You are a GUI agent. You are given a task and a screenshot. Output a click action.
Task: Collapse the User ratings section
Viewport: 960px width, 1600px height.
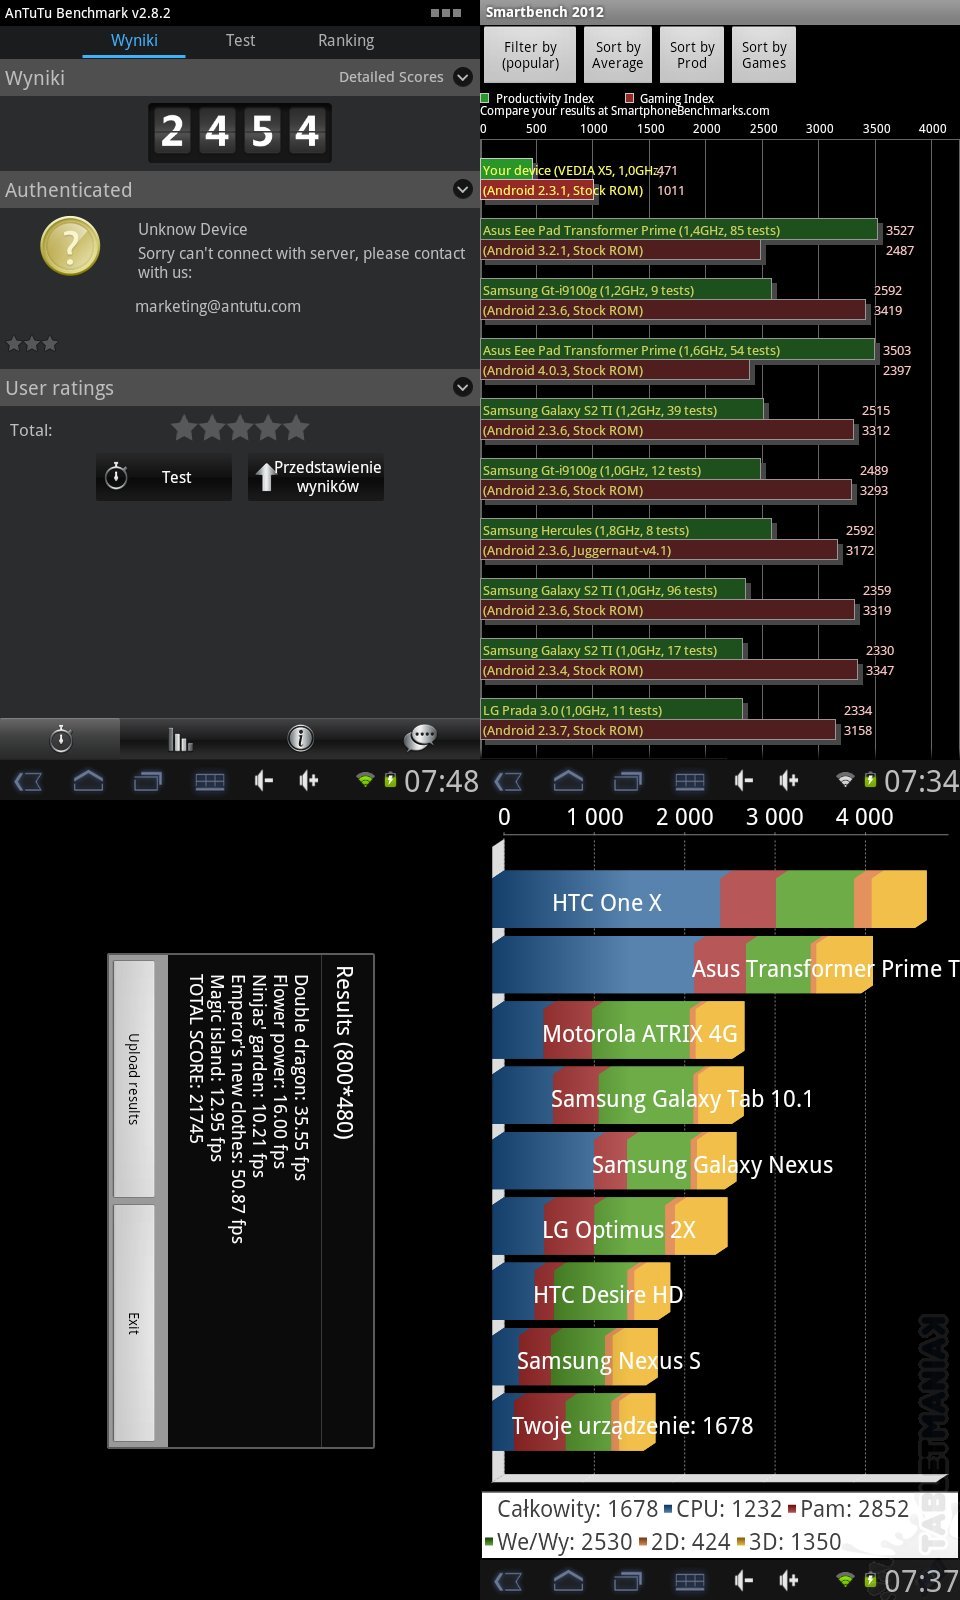click(462, 387)
